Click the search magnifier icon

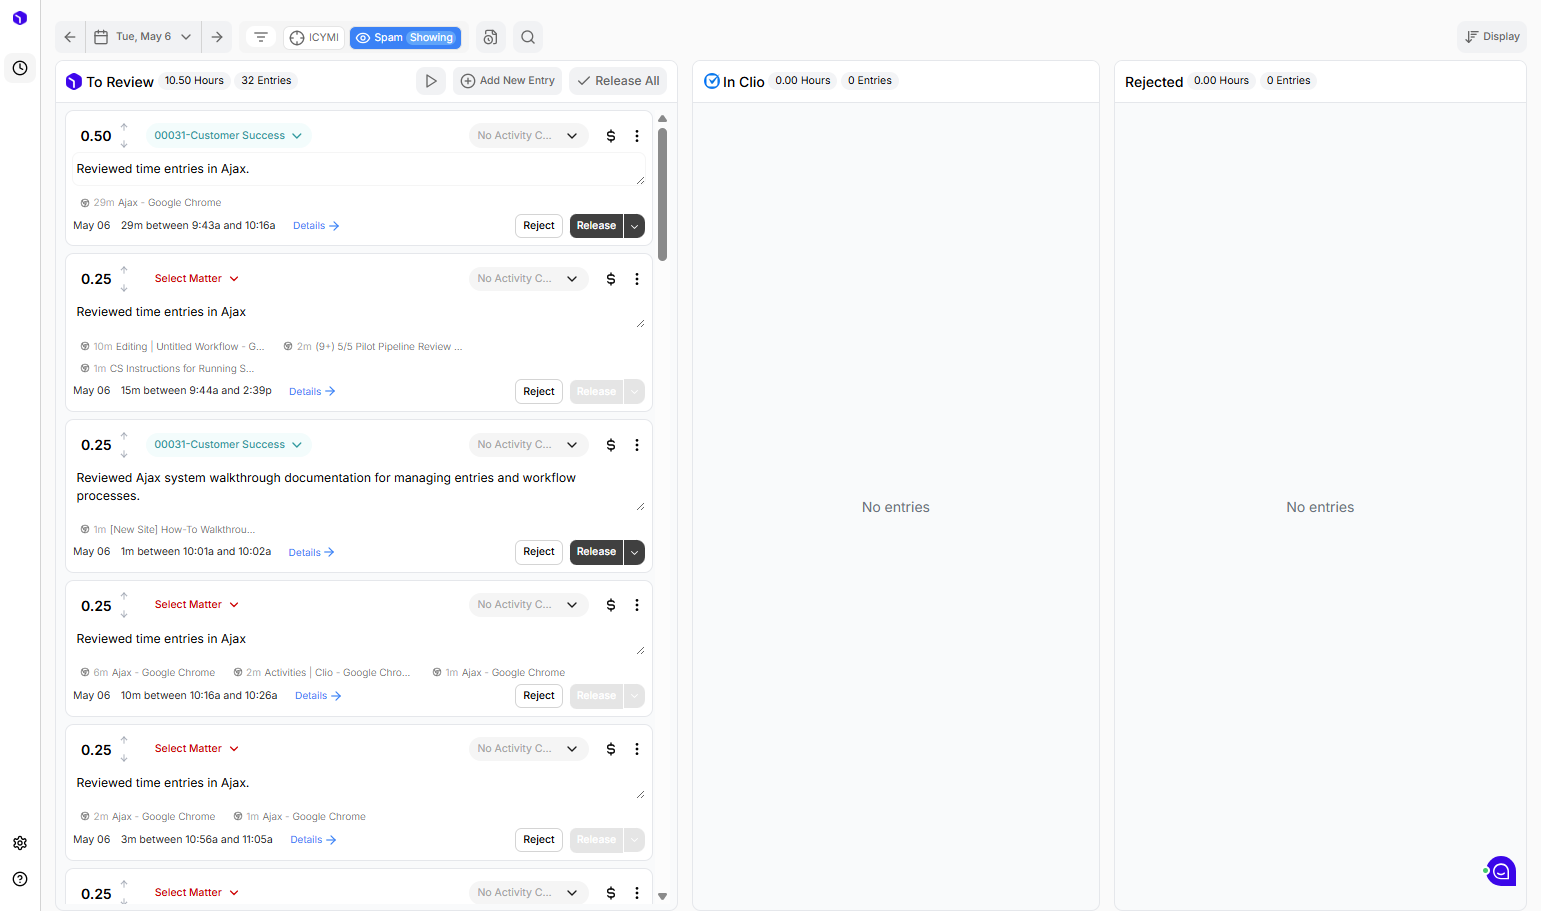[x=528, y=37]
